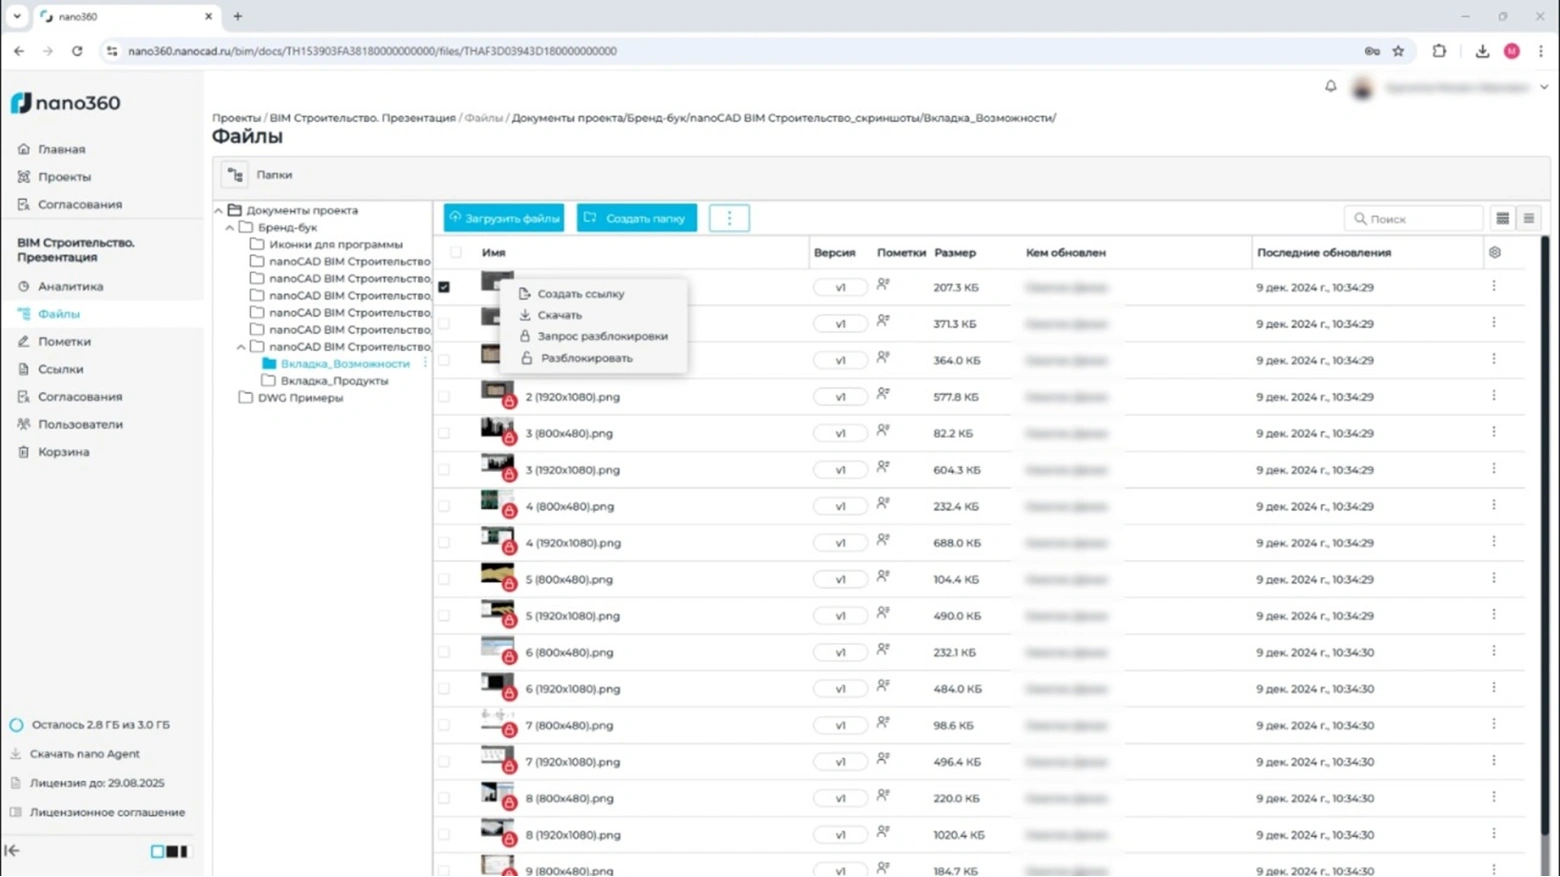This screenshot has height=877, width=1560.
Task: Collapse the Бренд-бук folder node
Action: point(230,228)
